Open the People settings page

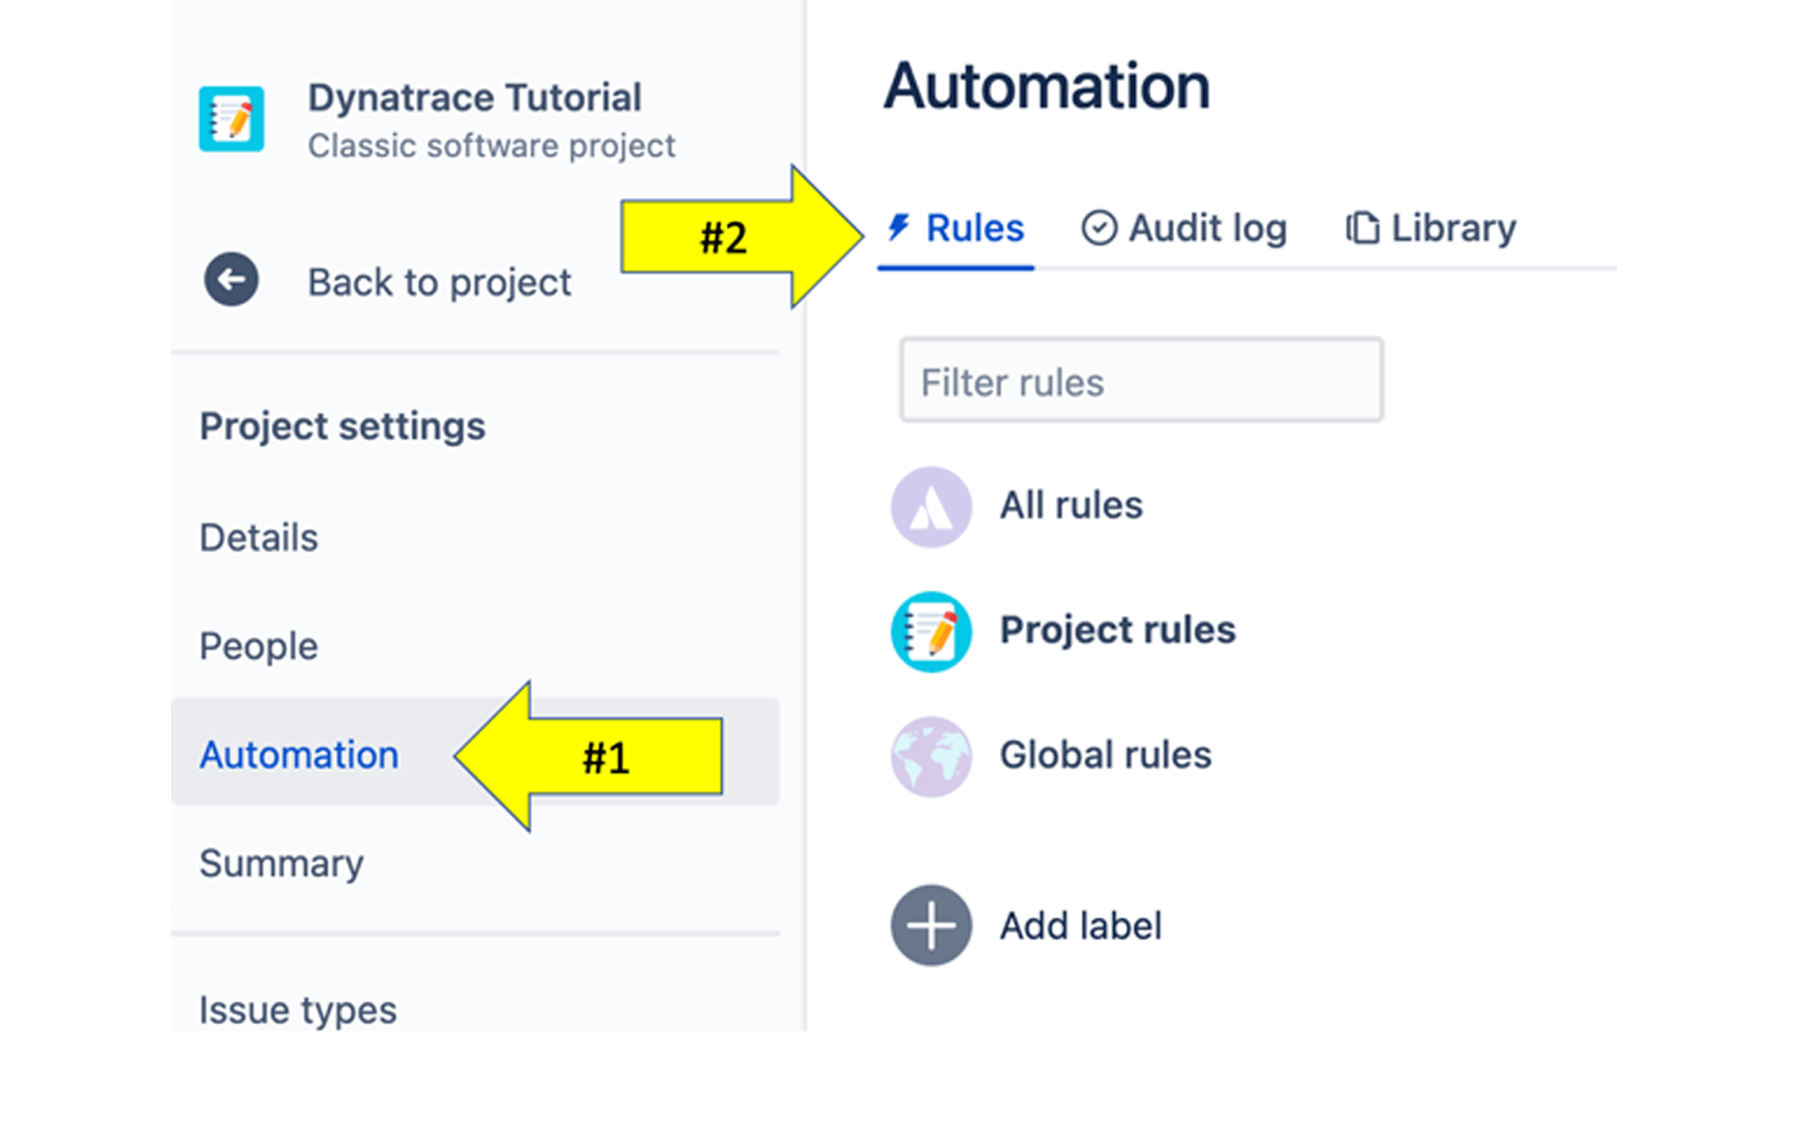[x=258, y=646]
